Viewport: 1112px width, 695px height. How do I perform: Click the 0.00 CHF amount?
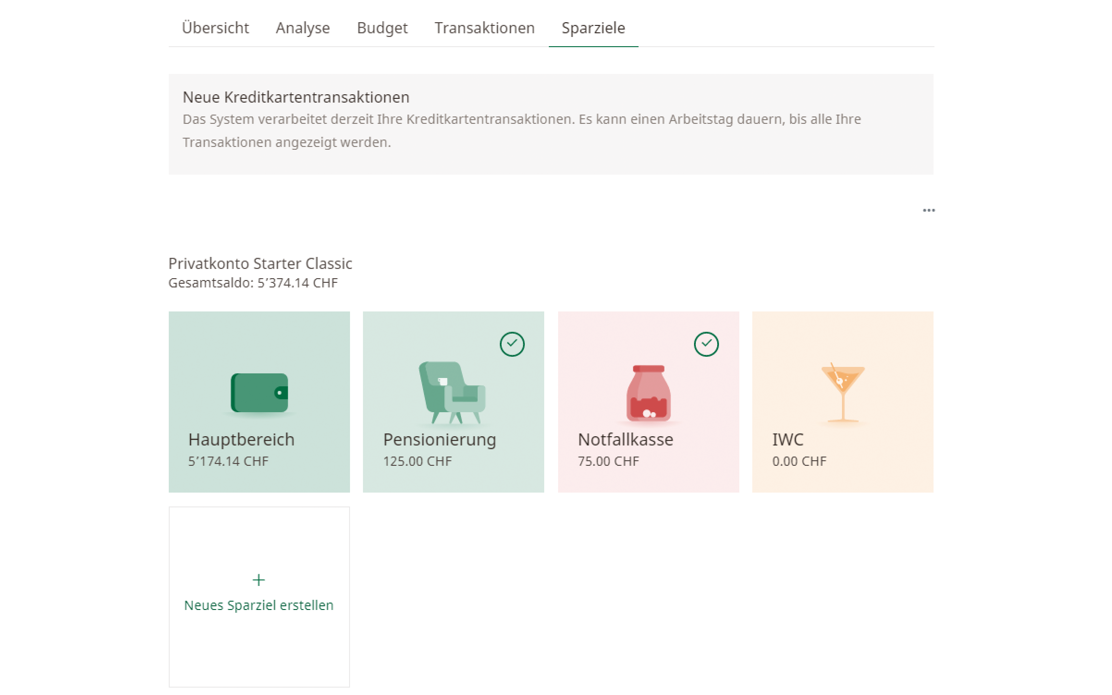coord(799,461)
